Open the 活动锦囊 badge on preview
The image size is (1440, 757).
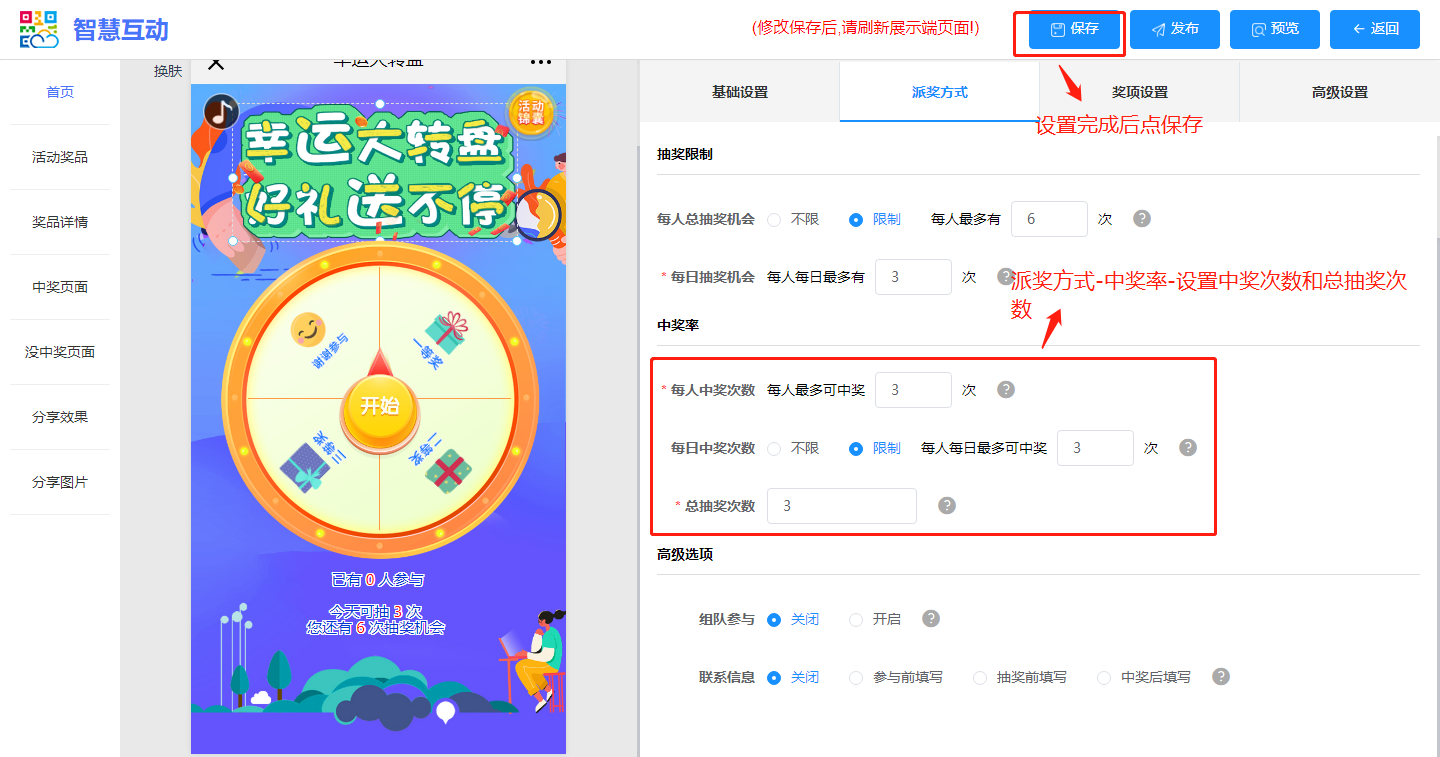click(x=530, y=112)
